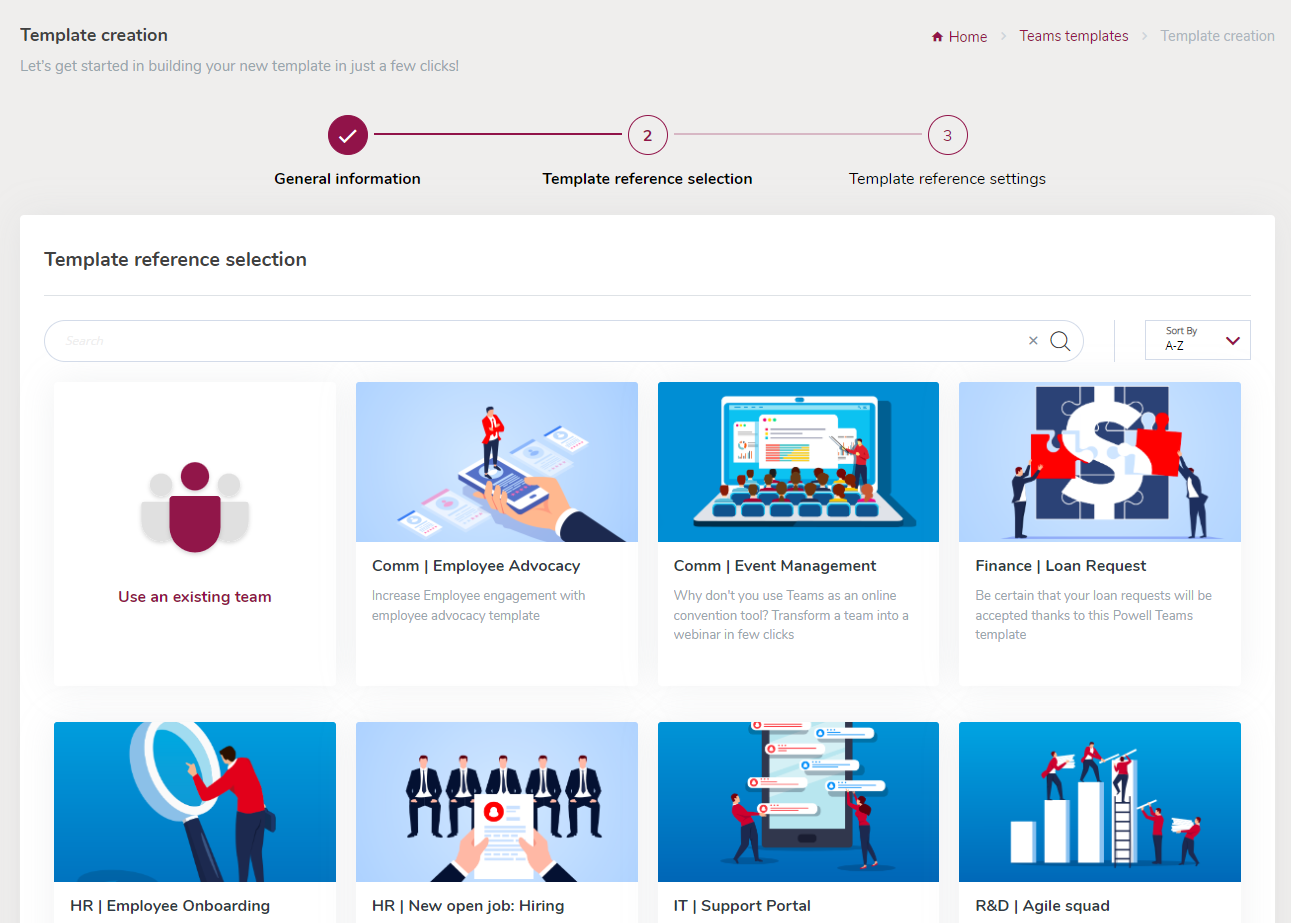Viewport: 1291px width, 923px height.
Task: Select the Comm | Employee Advocacy thumbnail image
Action: tap(497, 462)
